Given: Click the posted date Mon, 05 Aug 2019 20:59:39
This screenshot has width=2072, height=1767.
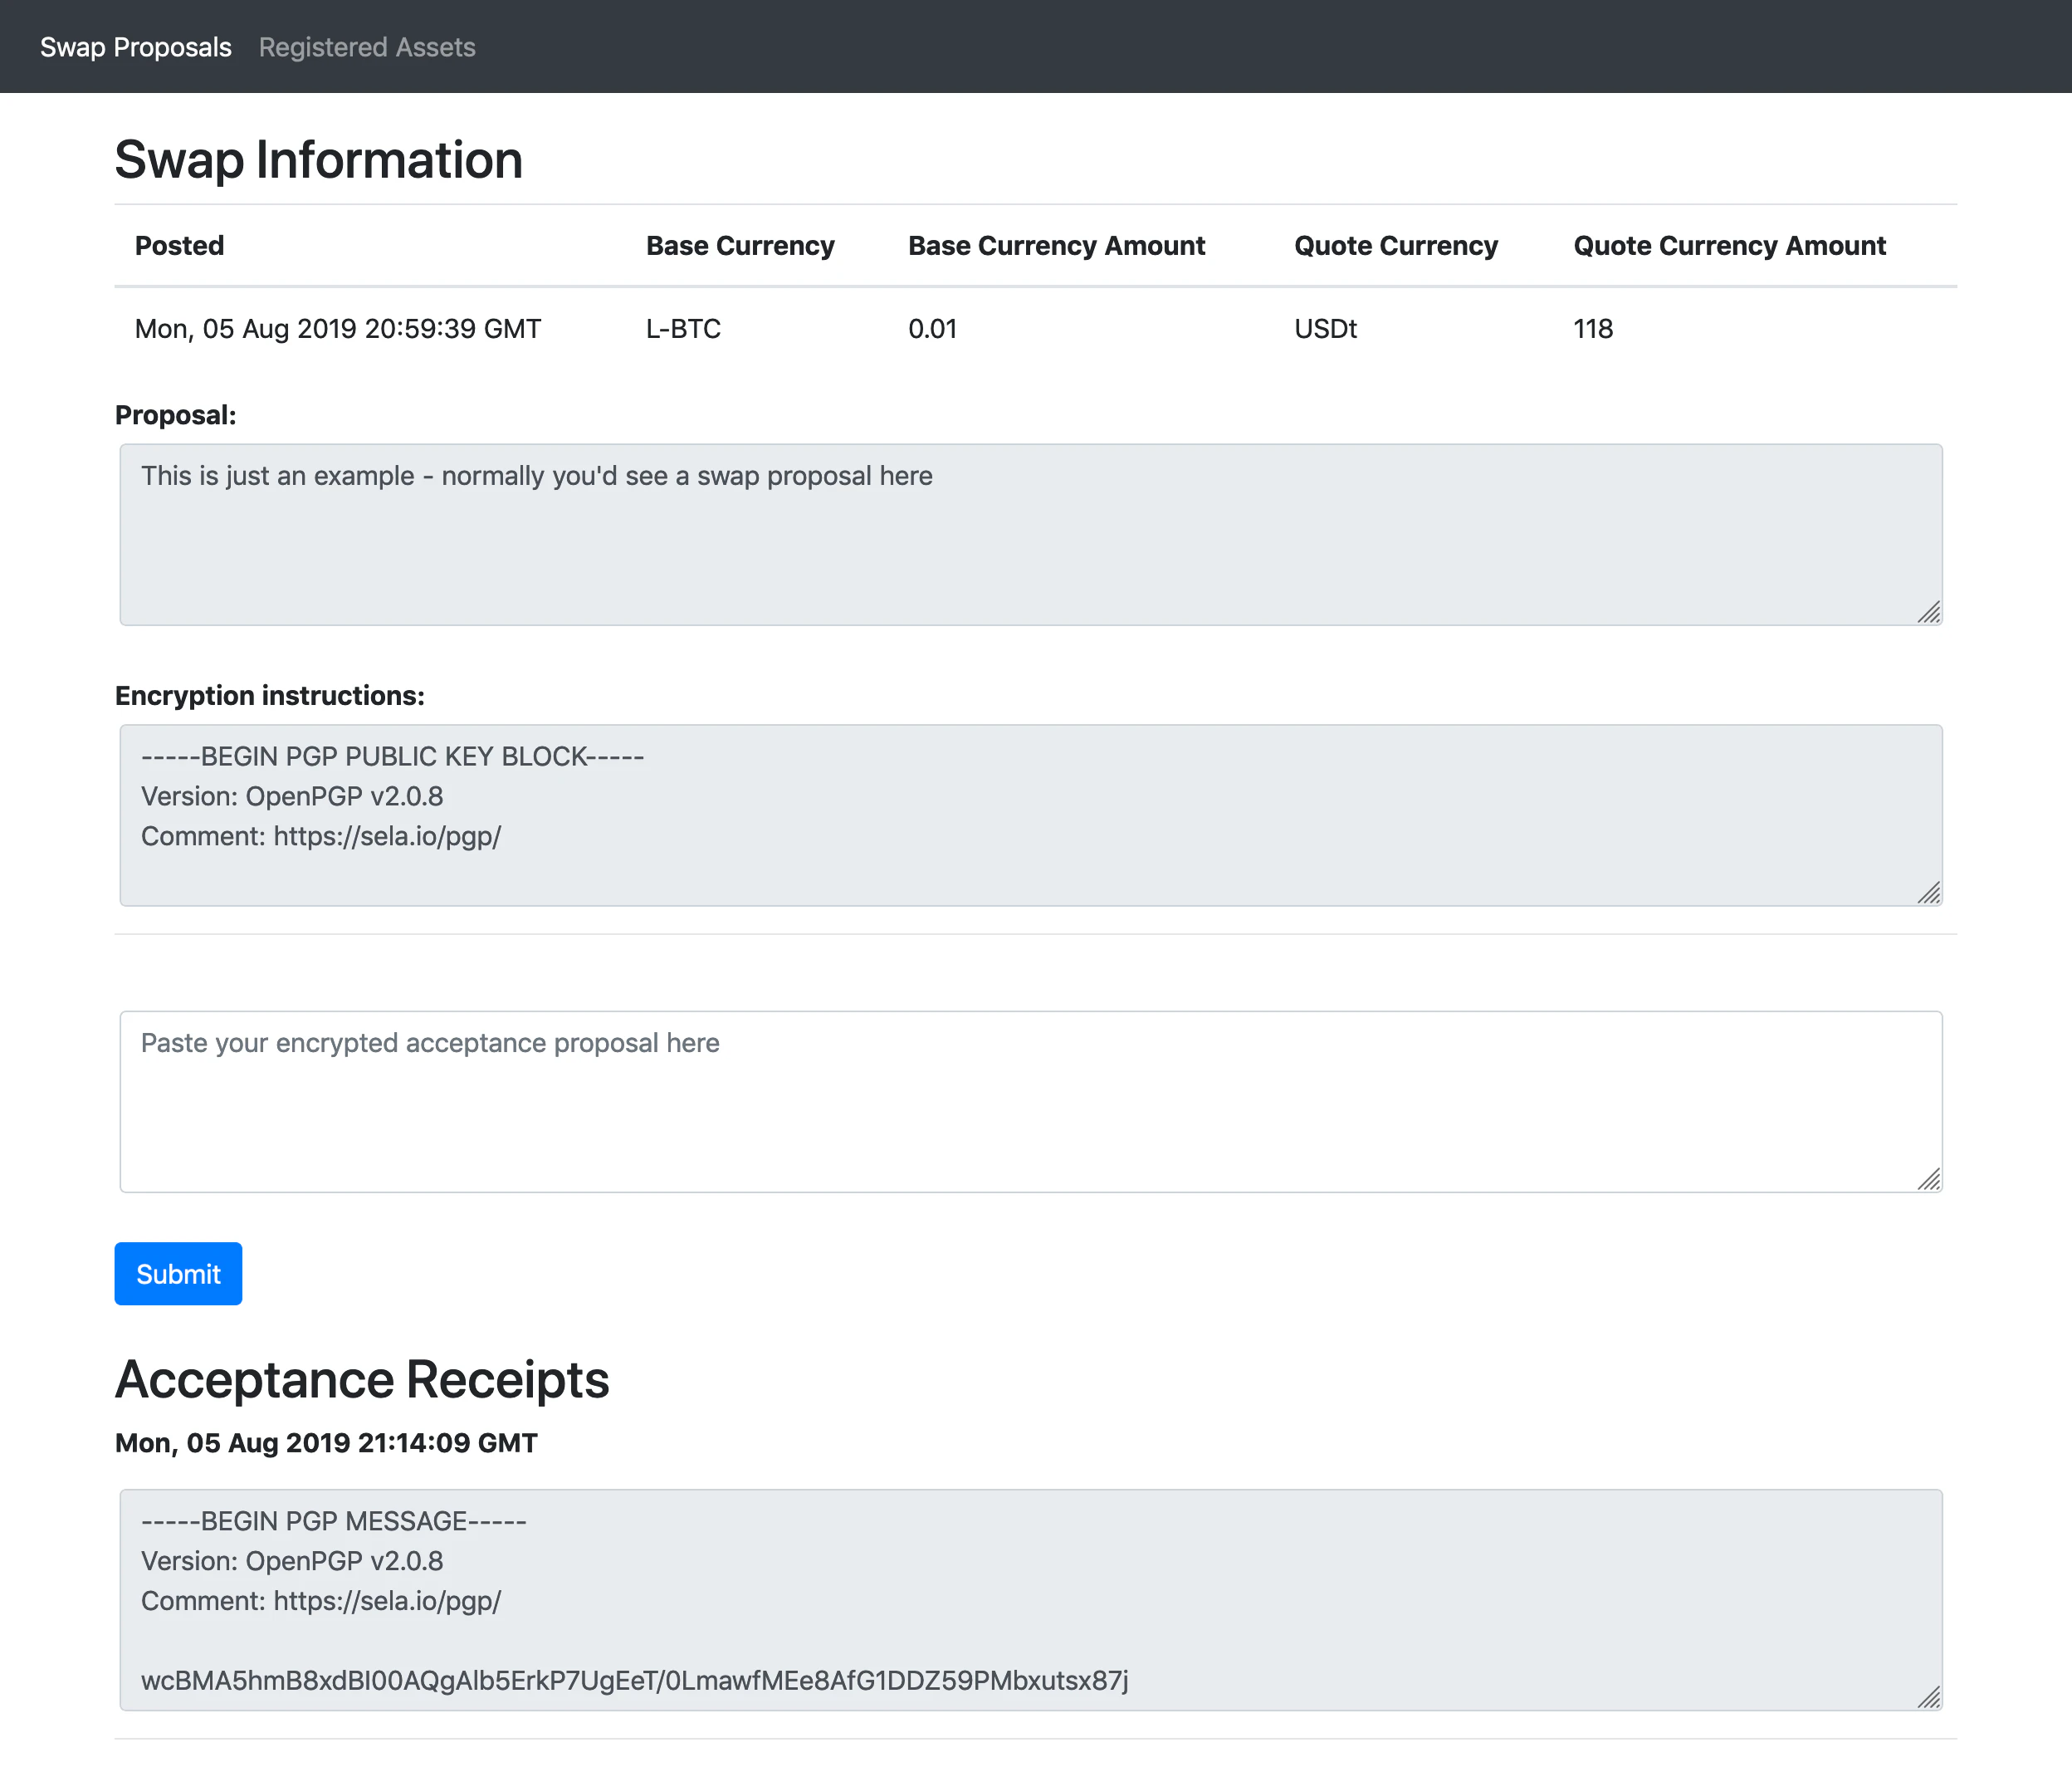Looking at the screenshot, I should coord(337,329).
